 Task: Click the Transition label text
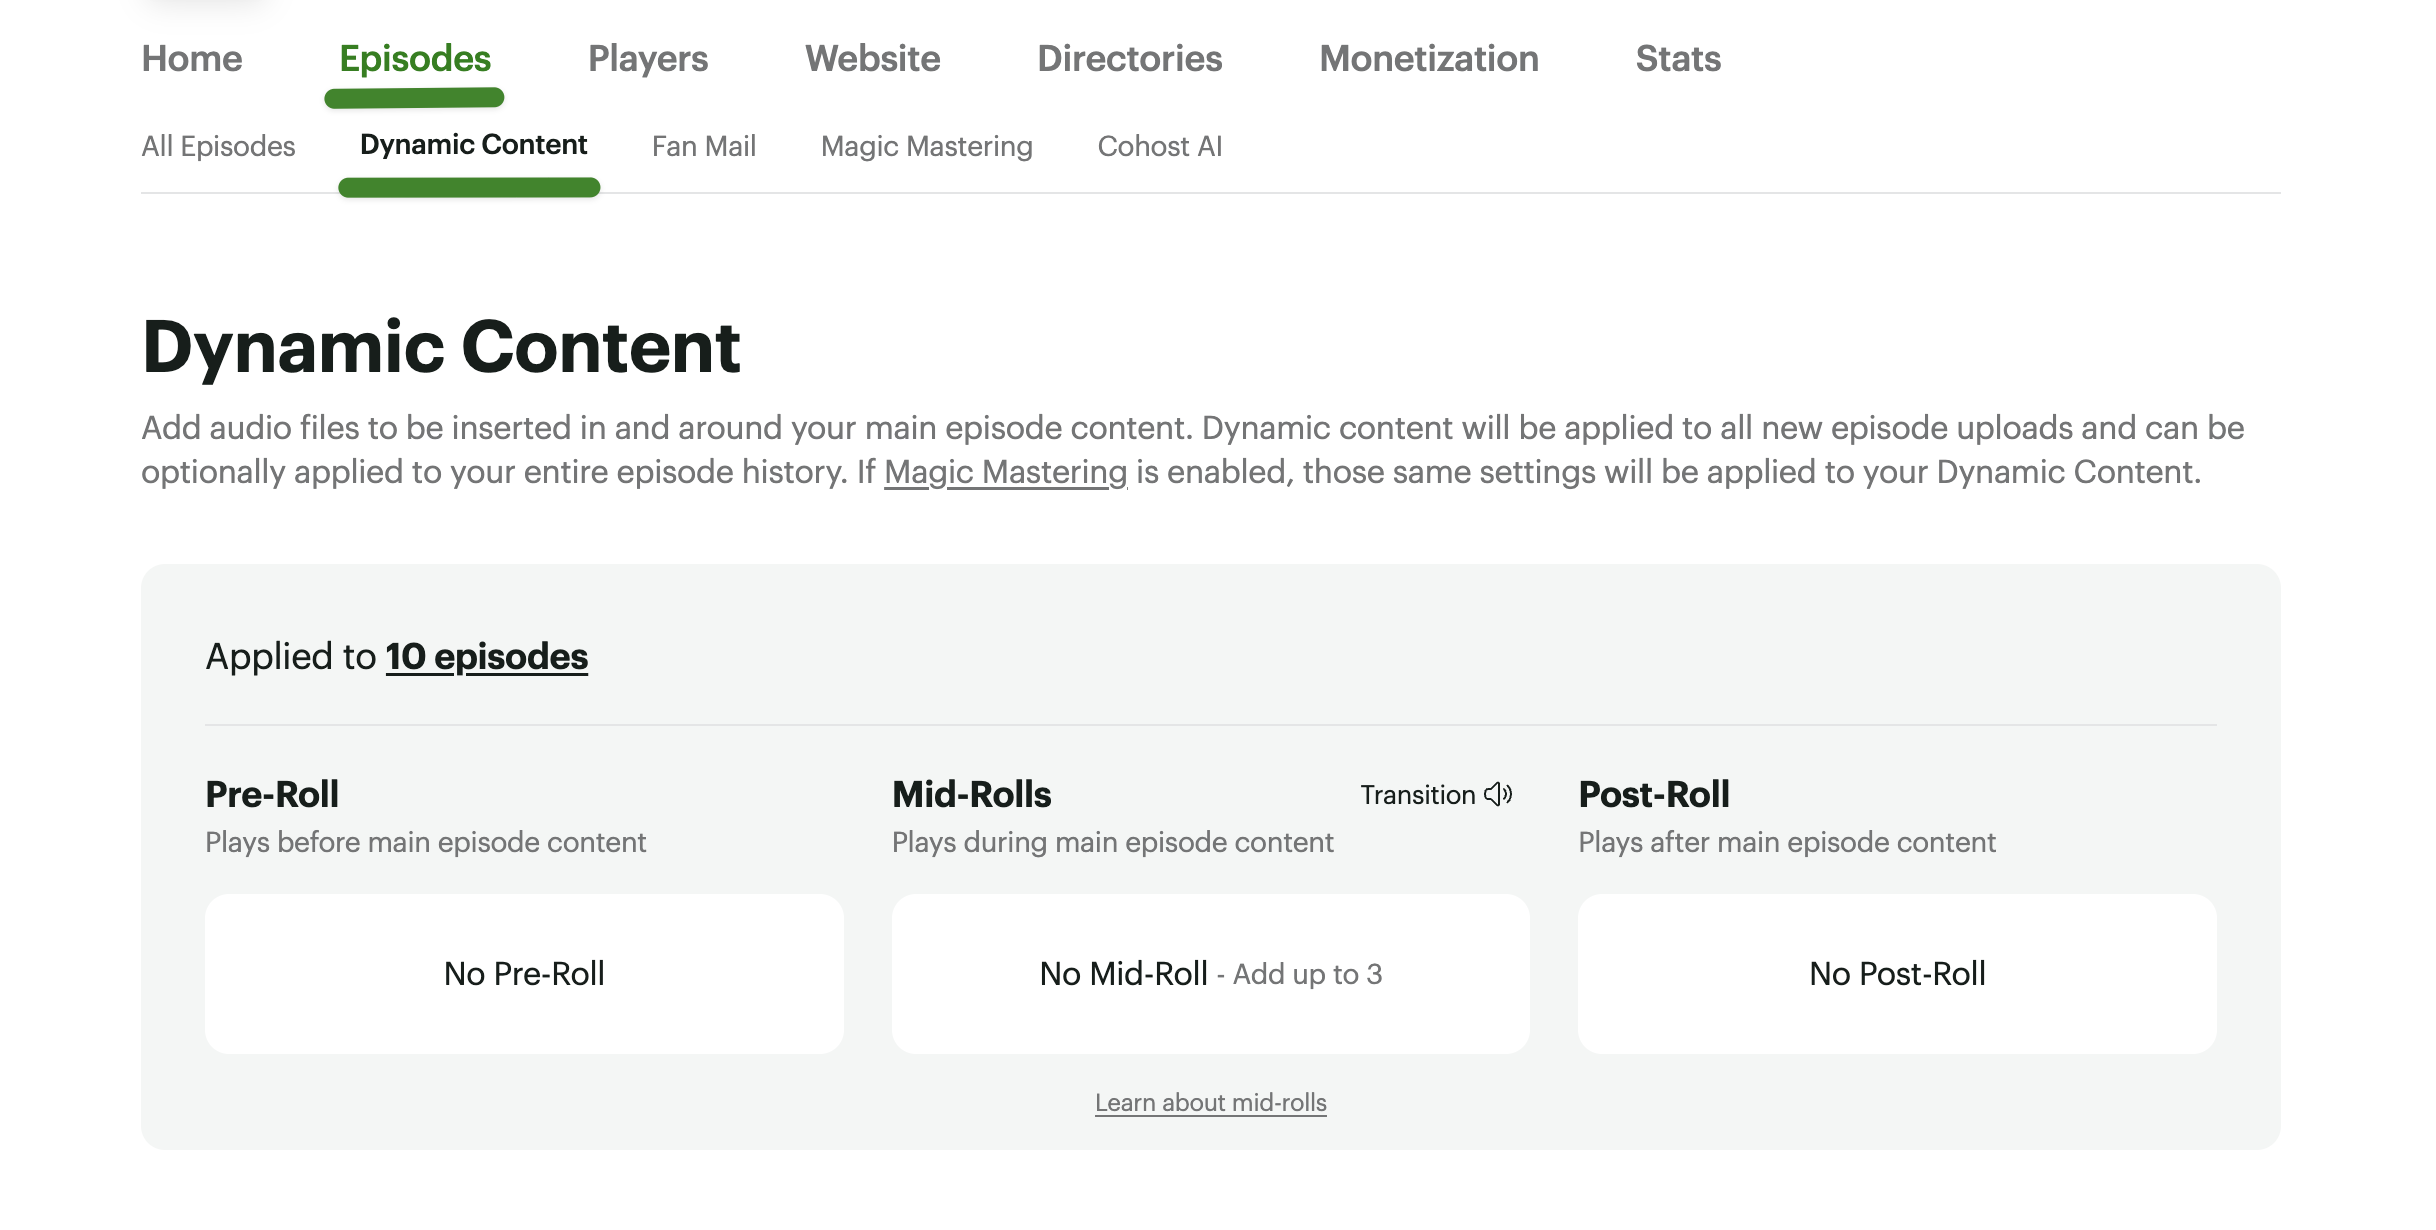[x=1417, y=795]
